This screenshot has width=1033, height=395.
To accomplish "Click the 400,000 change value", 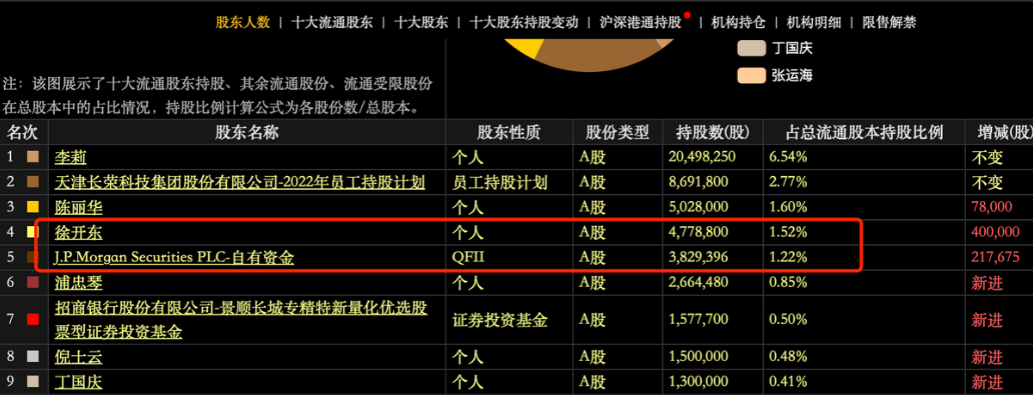I will tap(995, 232).
